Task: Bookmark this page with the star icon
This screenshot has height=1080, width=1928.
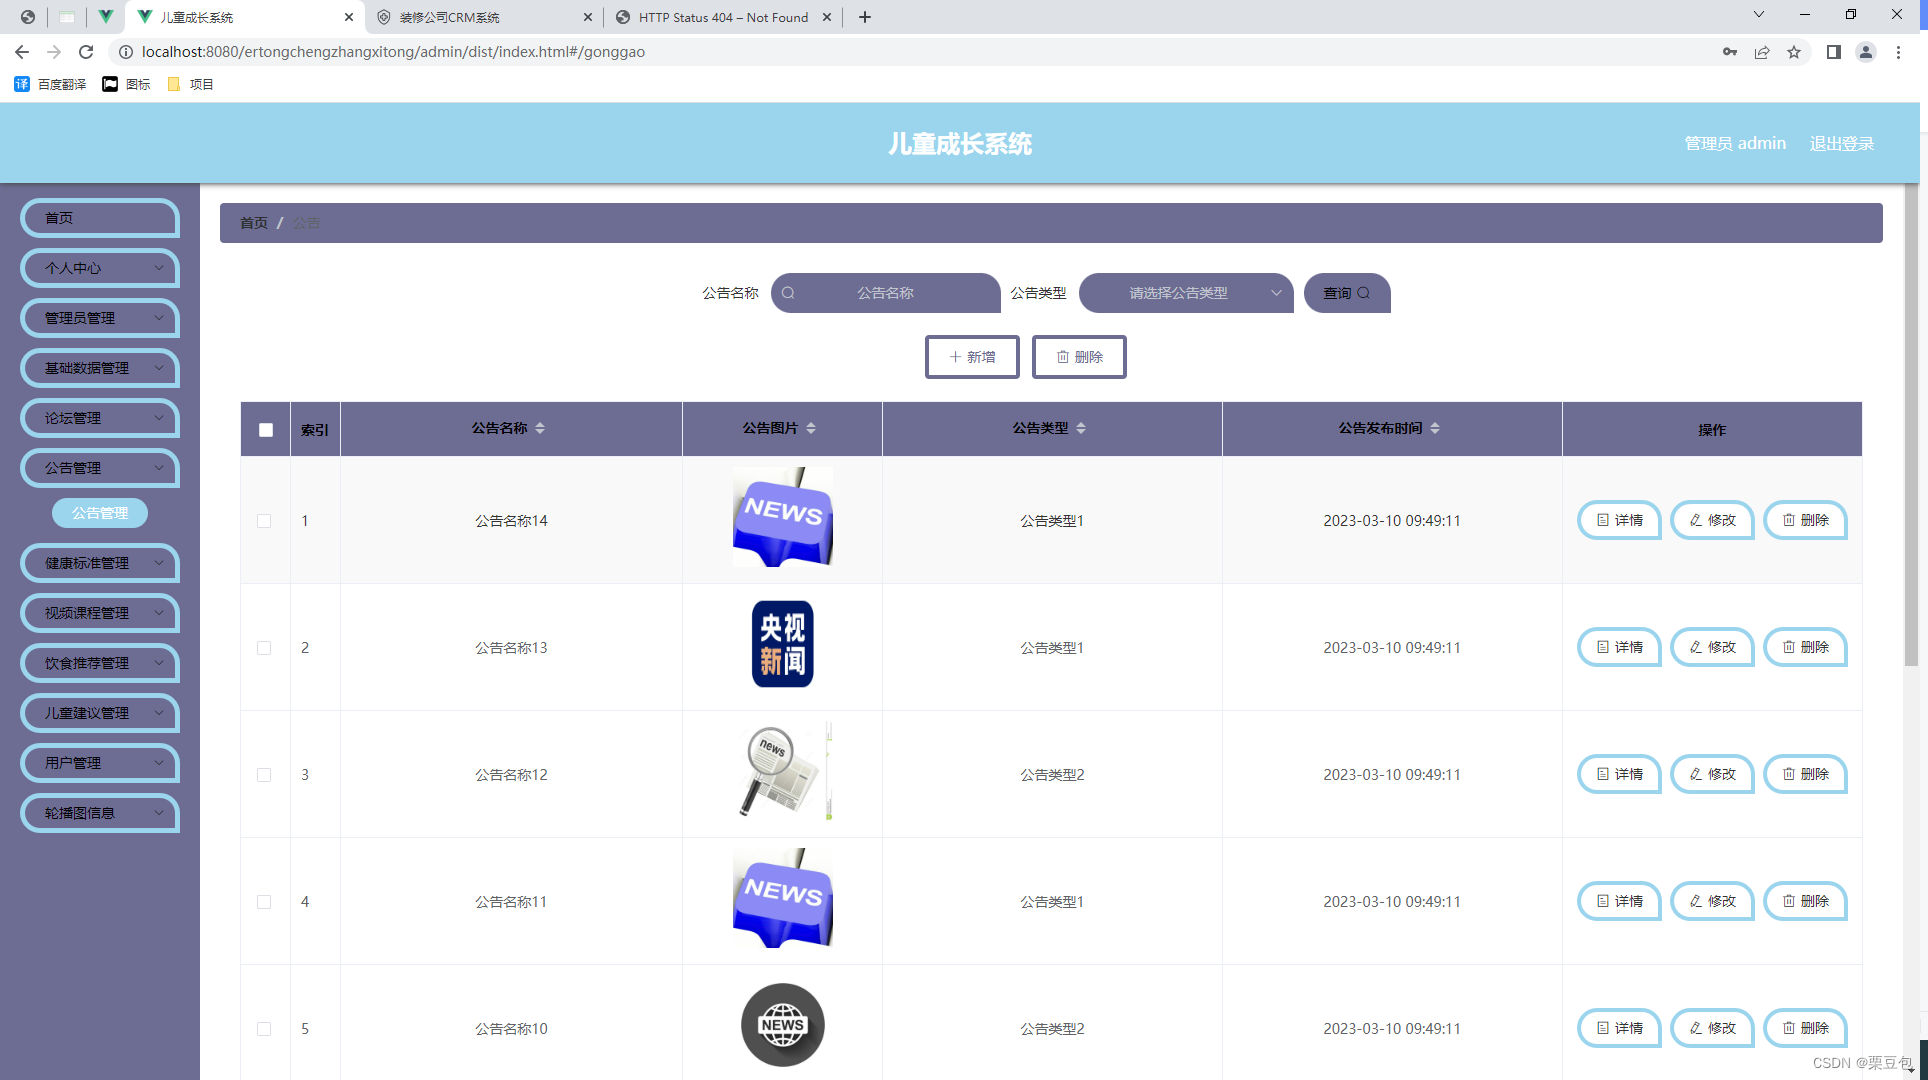Action: point(1794,52)
